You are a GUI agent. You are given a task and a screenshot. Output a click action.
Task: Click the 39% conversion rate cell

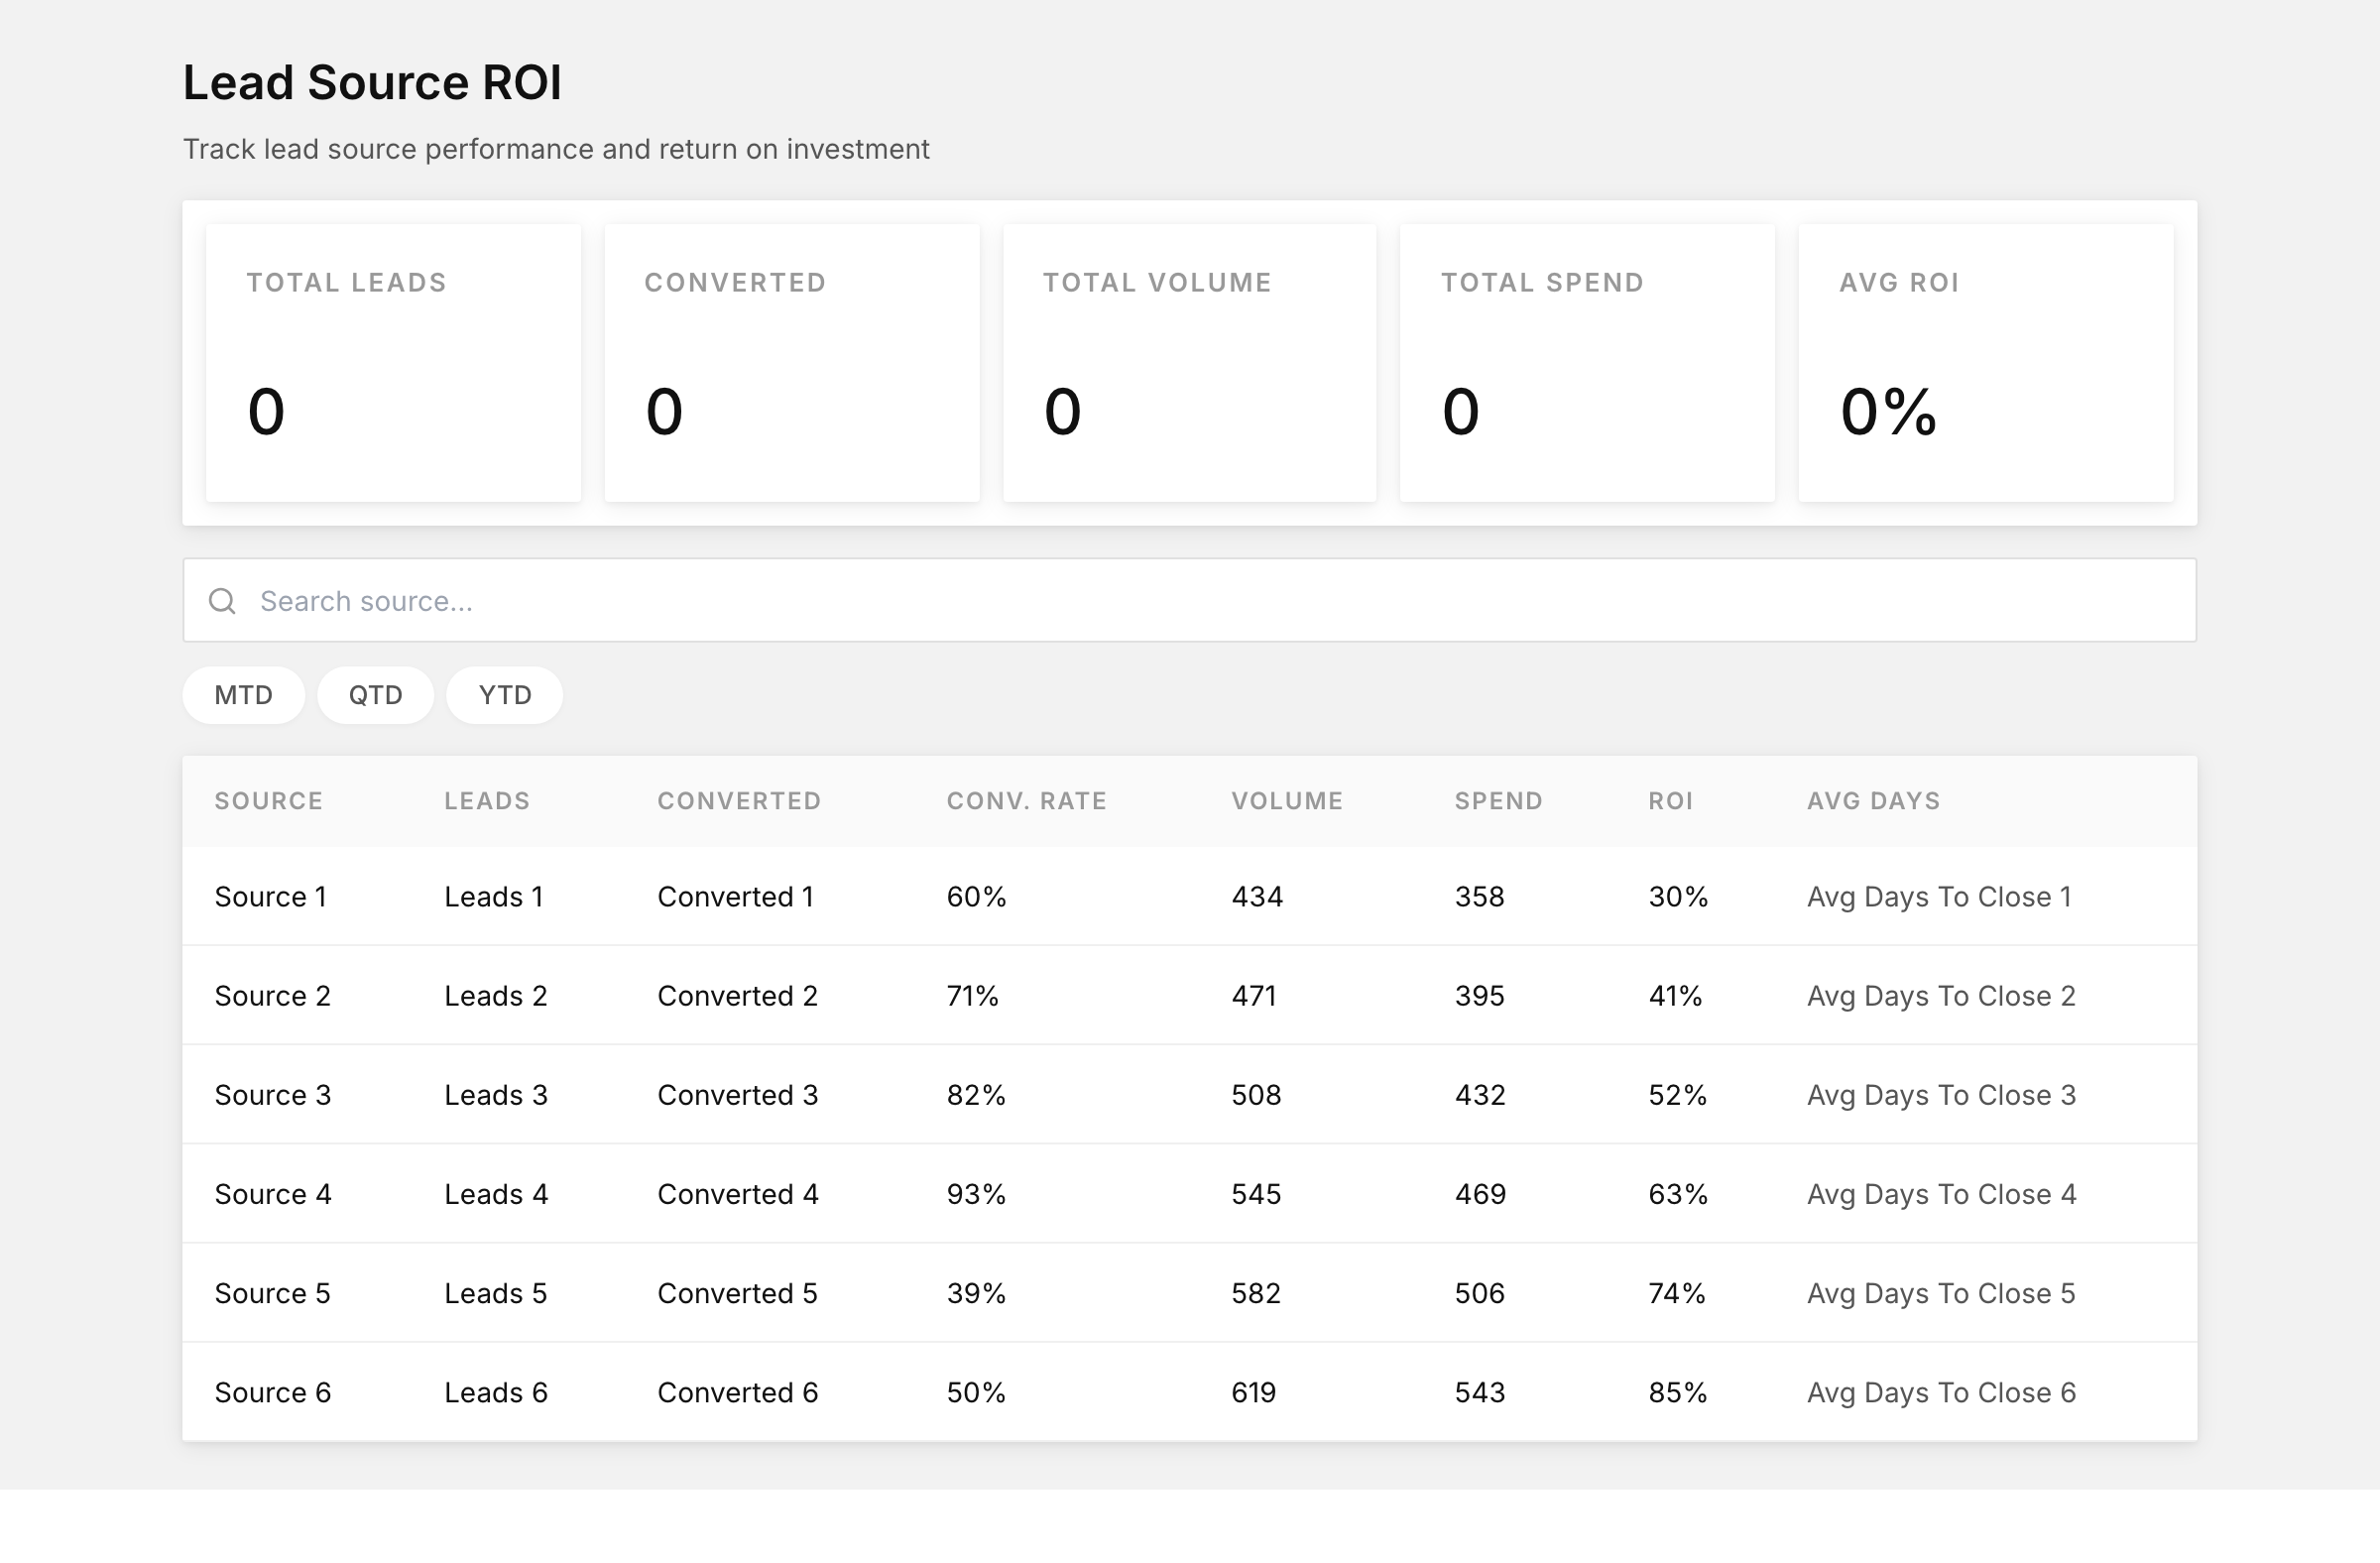pos(976,1293)
